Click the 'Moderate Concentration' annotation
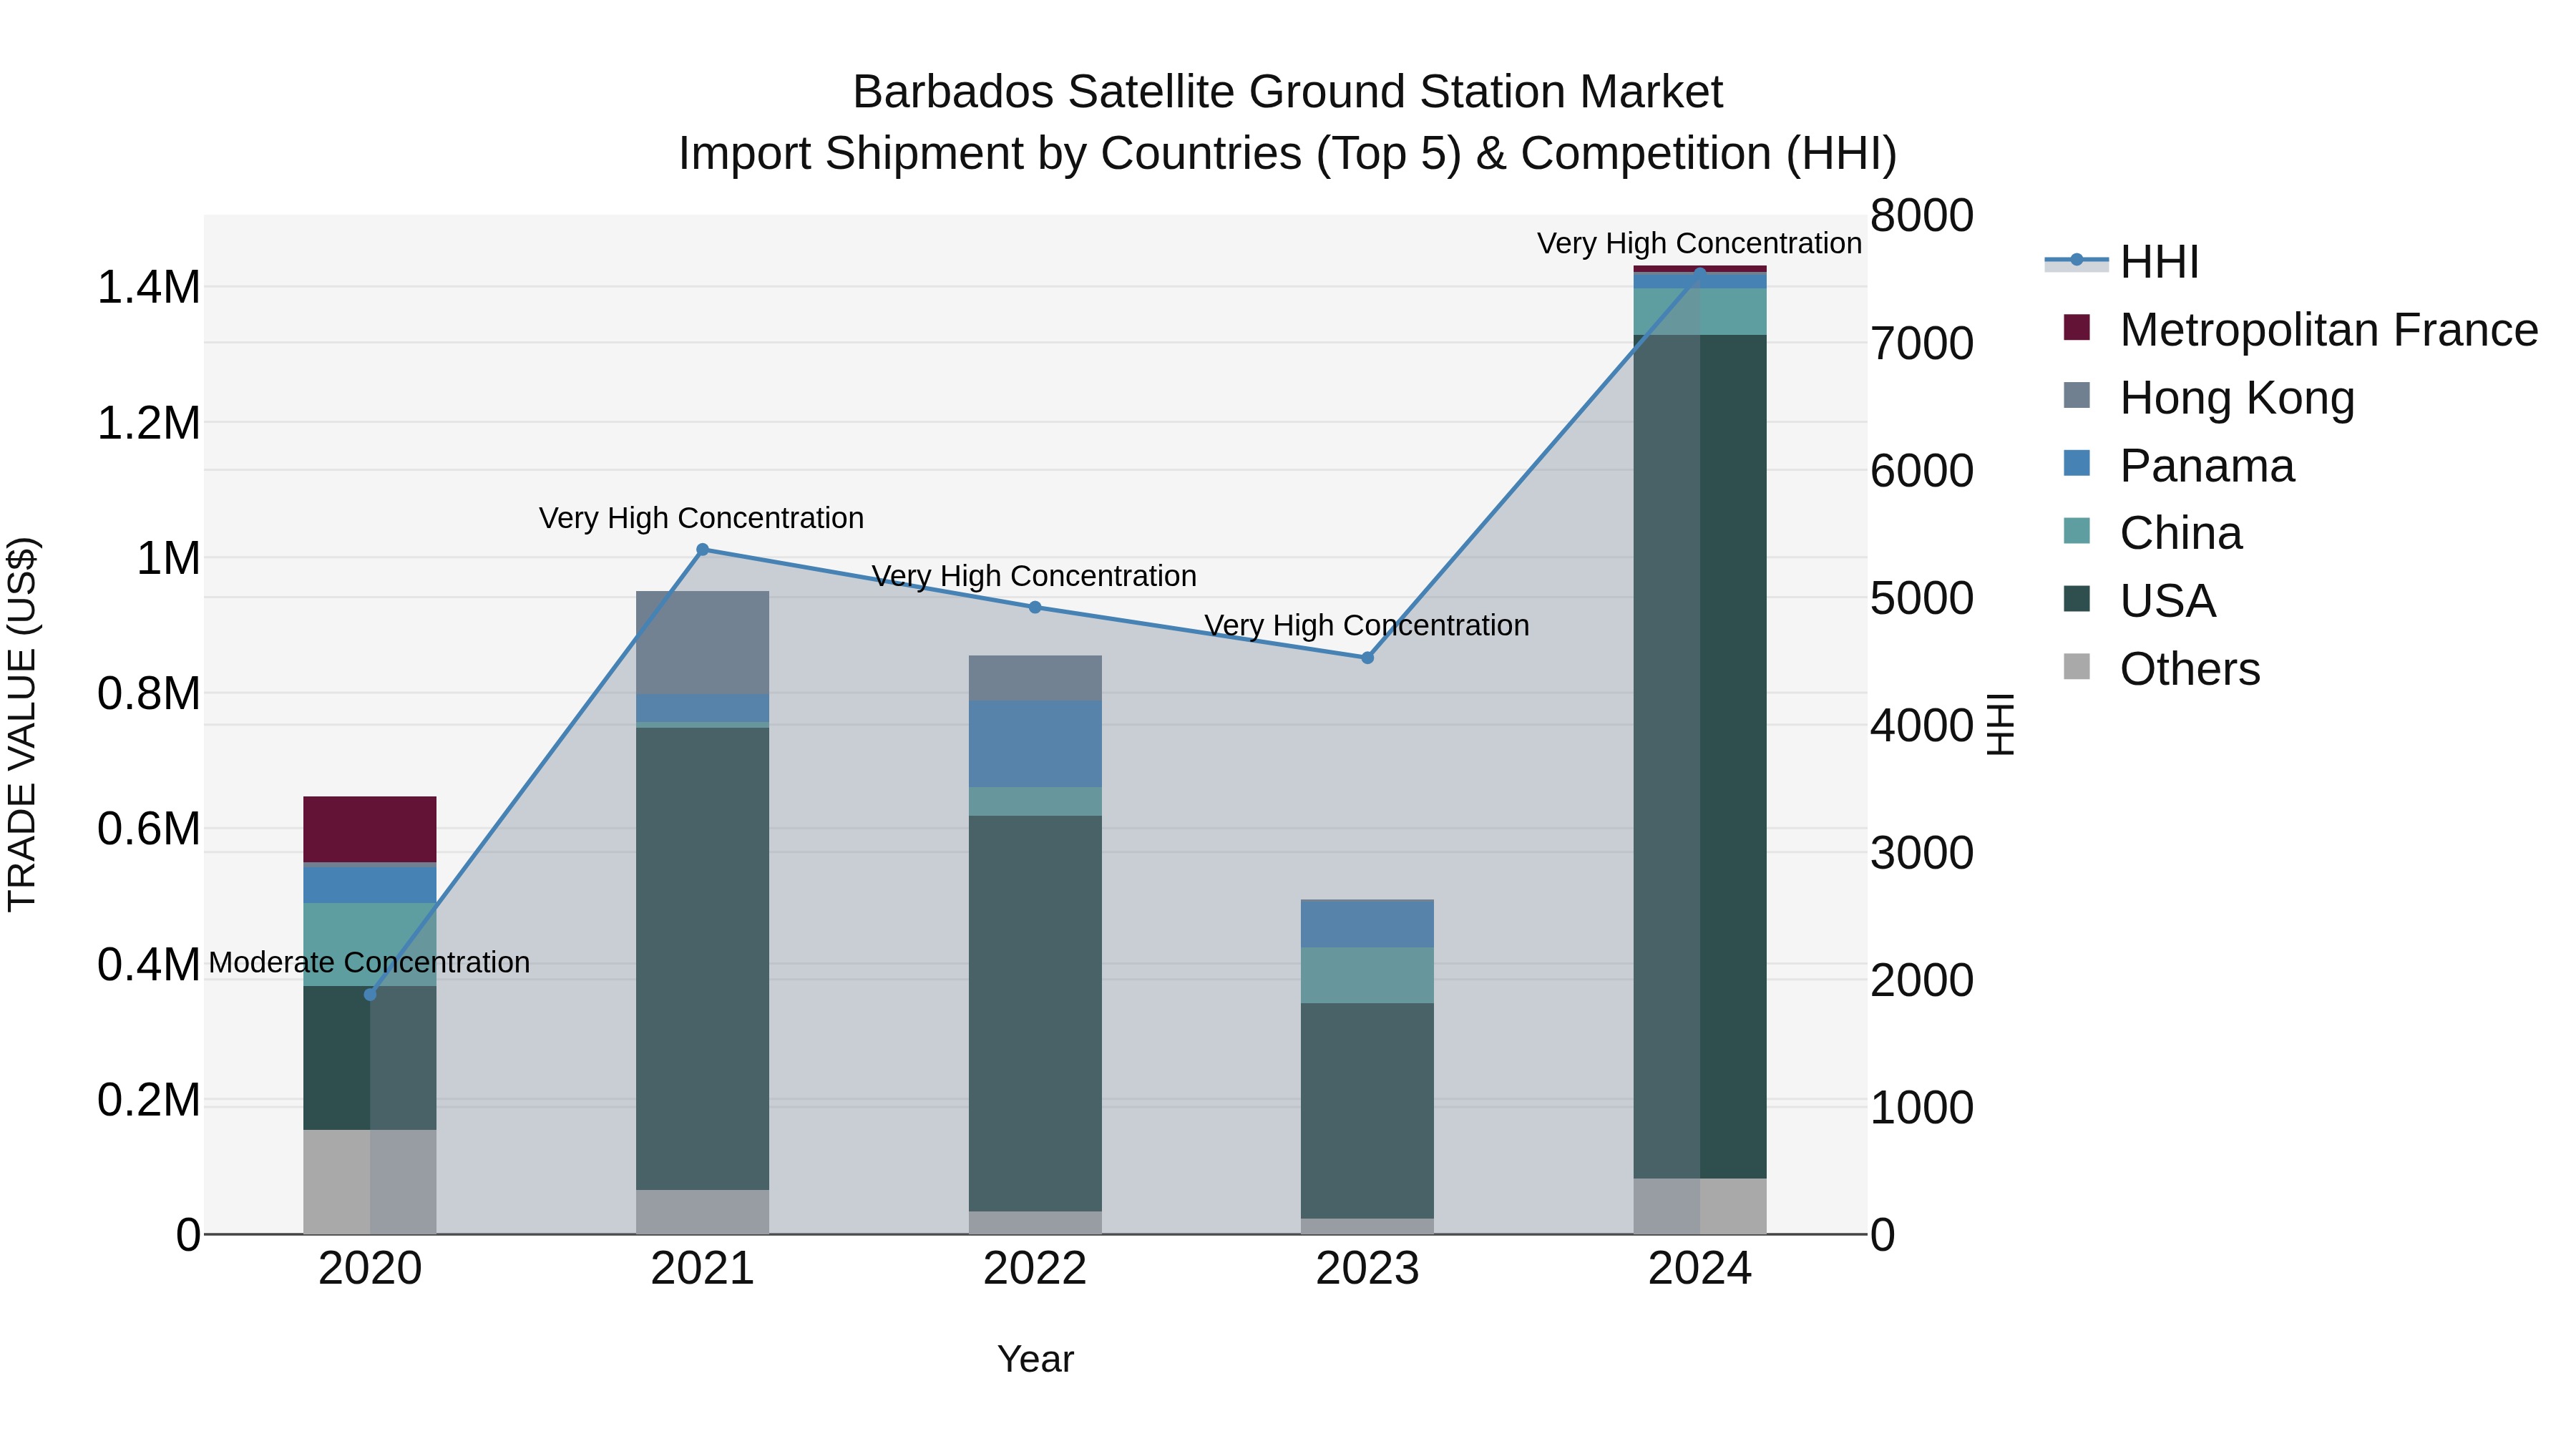 [369, 962]
